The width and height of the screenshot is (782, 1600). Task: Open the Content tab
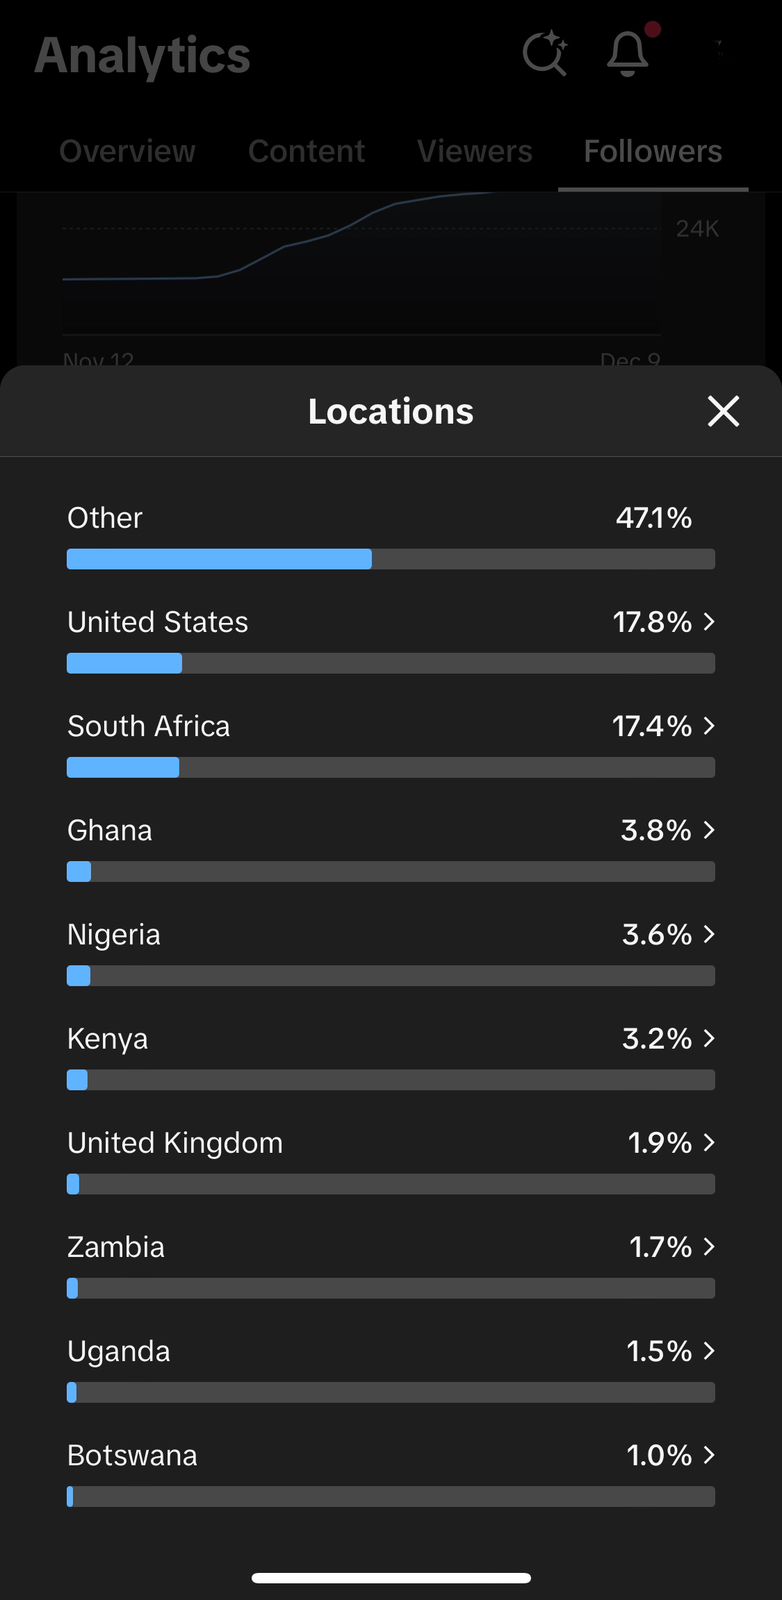306,151
